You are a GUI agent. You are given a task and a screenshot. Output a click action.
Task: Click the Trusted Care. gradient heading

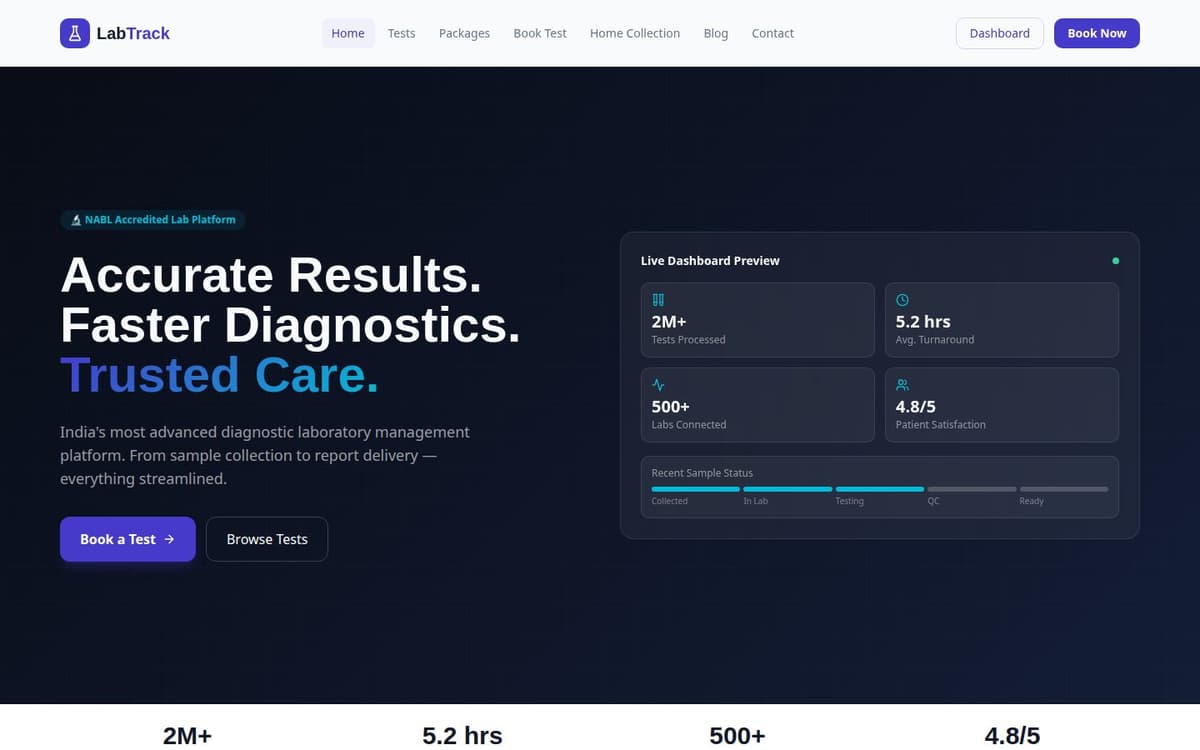(x=220, y=375)
